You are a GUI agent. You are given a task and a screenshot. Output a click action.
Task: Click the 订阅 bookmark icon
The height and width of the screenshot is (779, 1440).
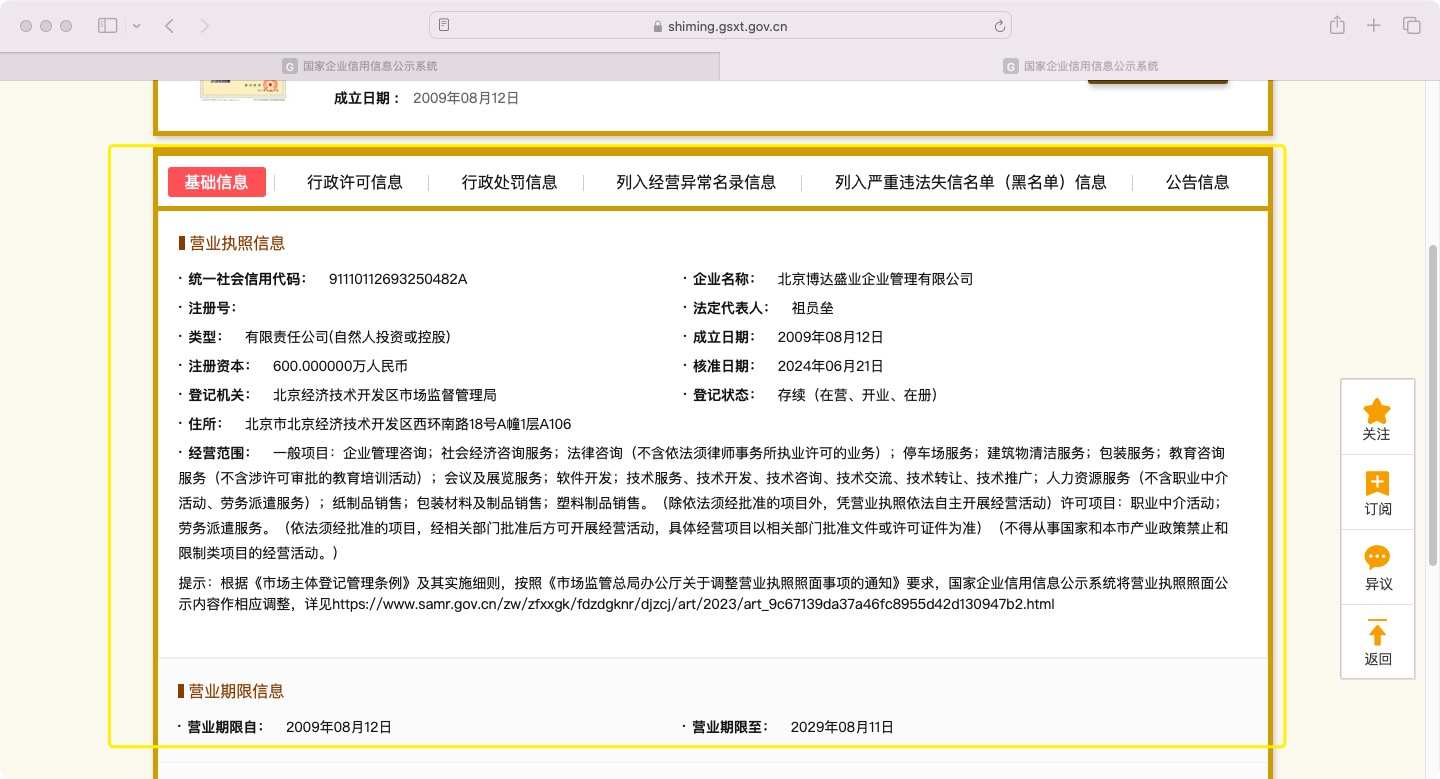pyautogui.click(x=1377, y=484)
